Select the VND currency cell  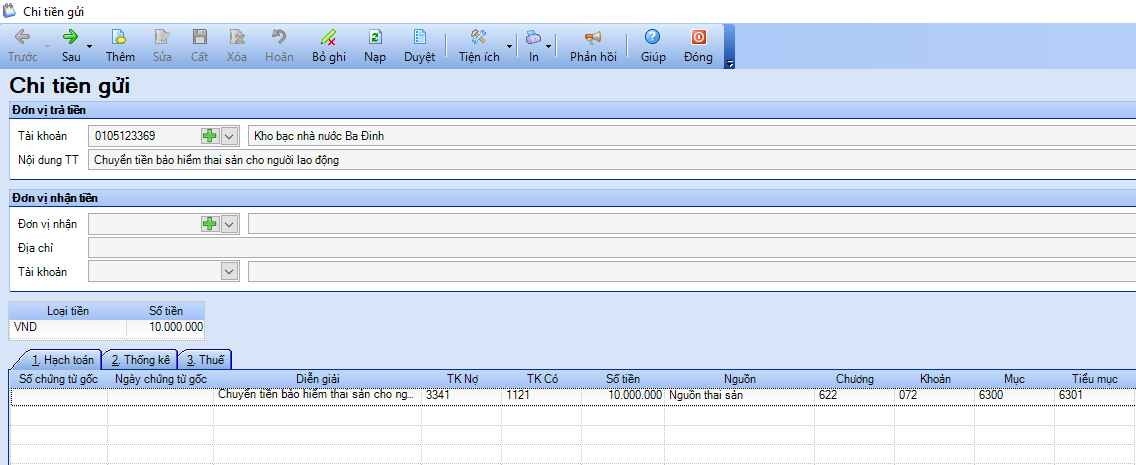click(x=68, y=327)
